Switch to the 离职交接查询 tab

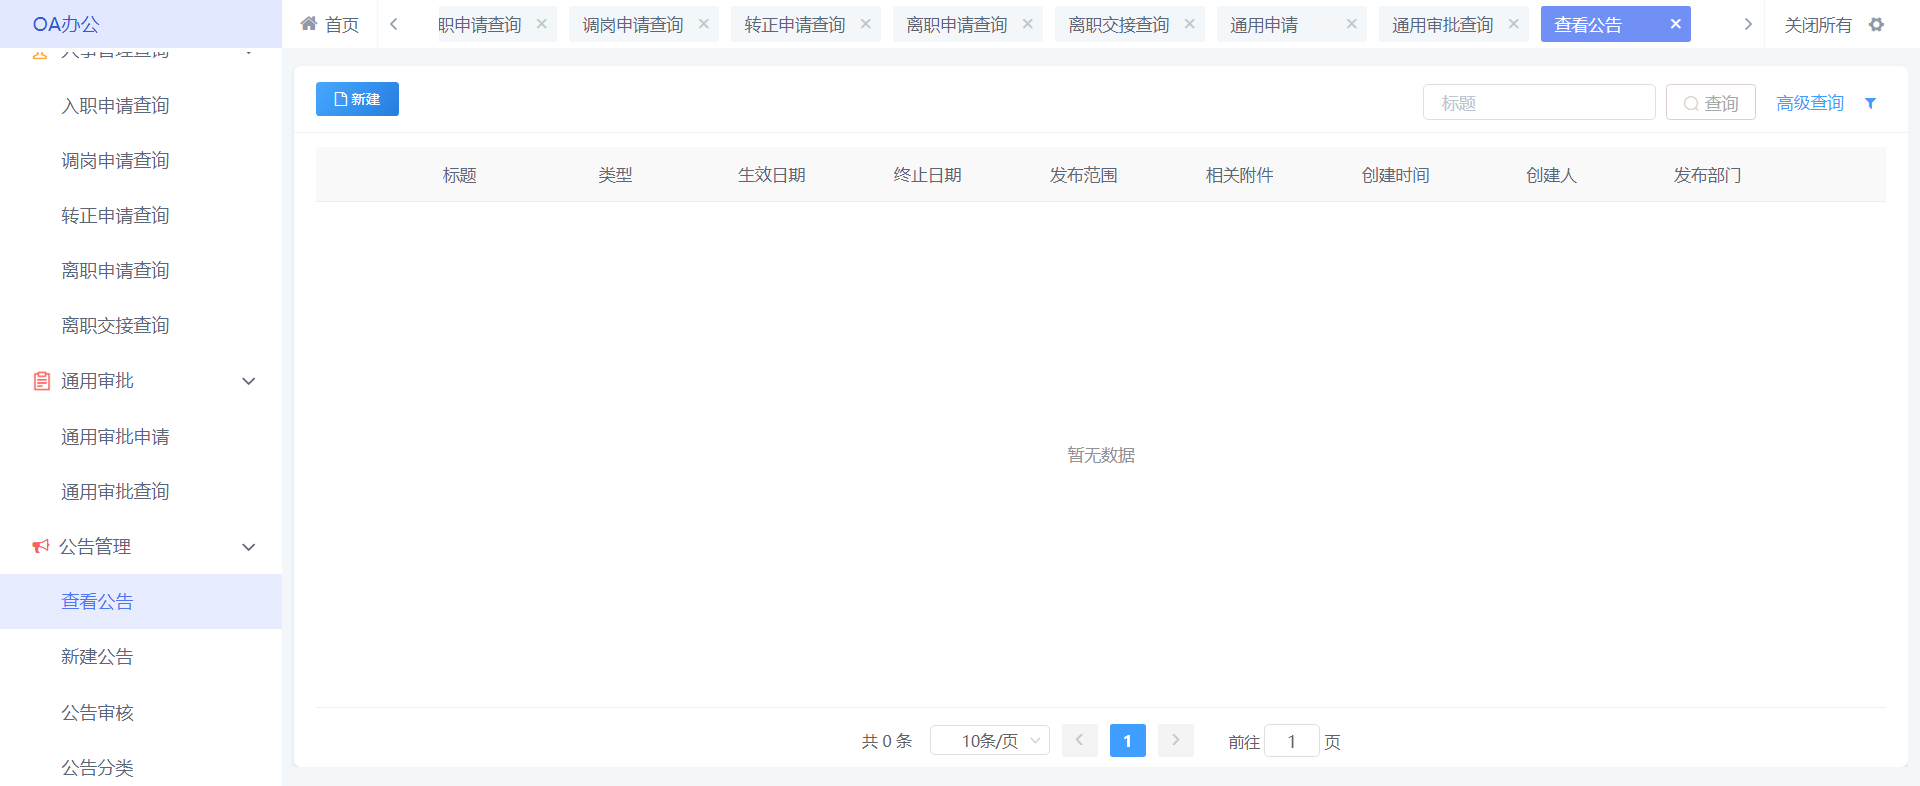point(1118,25)
